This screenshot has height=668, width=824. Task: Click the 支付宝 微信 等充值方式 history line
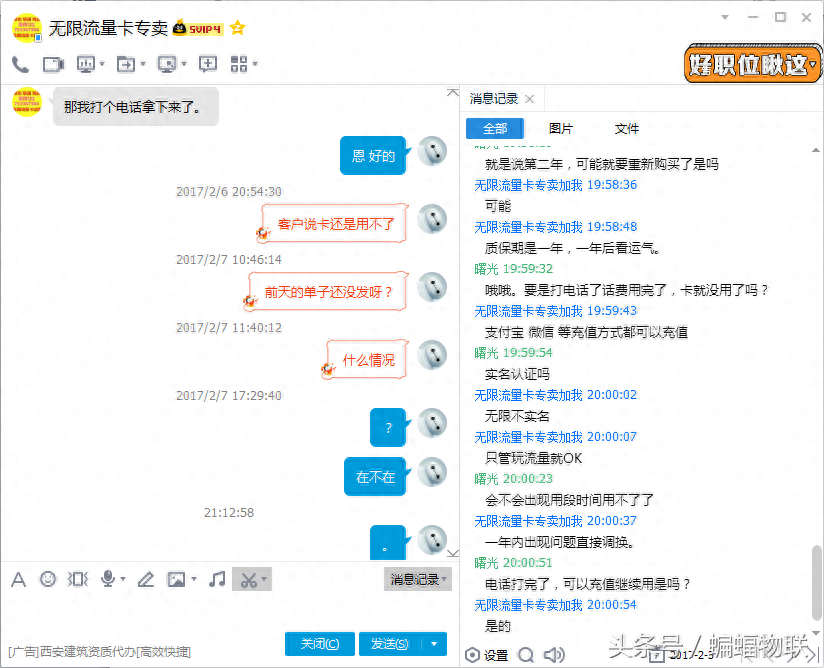(x=586, y=332)
